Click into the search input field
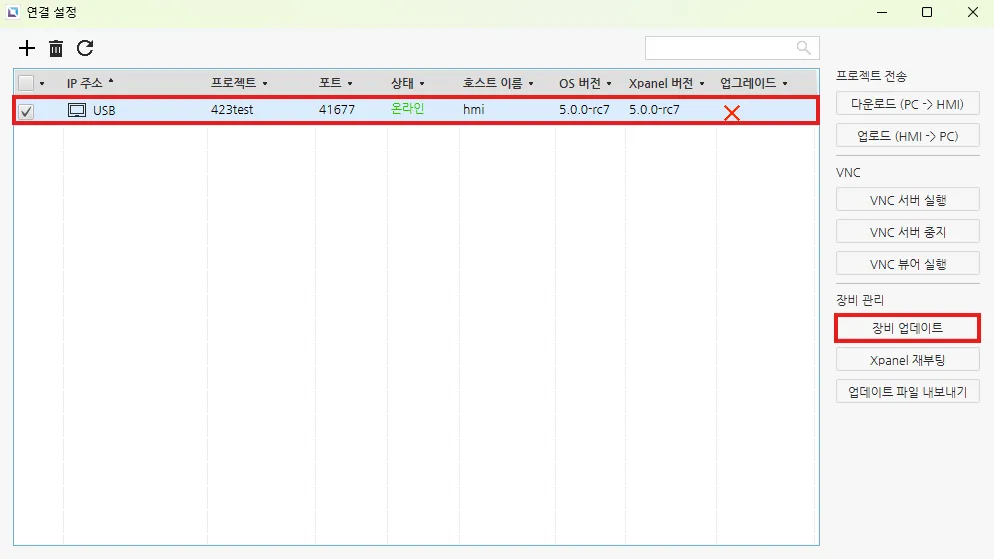This screenshot has height=559, width=994. pos(720,48)
